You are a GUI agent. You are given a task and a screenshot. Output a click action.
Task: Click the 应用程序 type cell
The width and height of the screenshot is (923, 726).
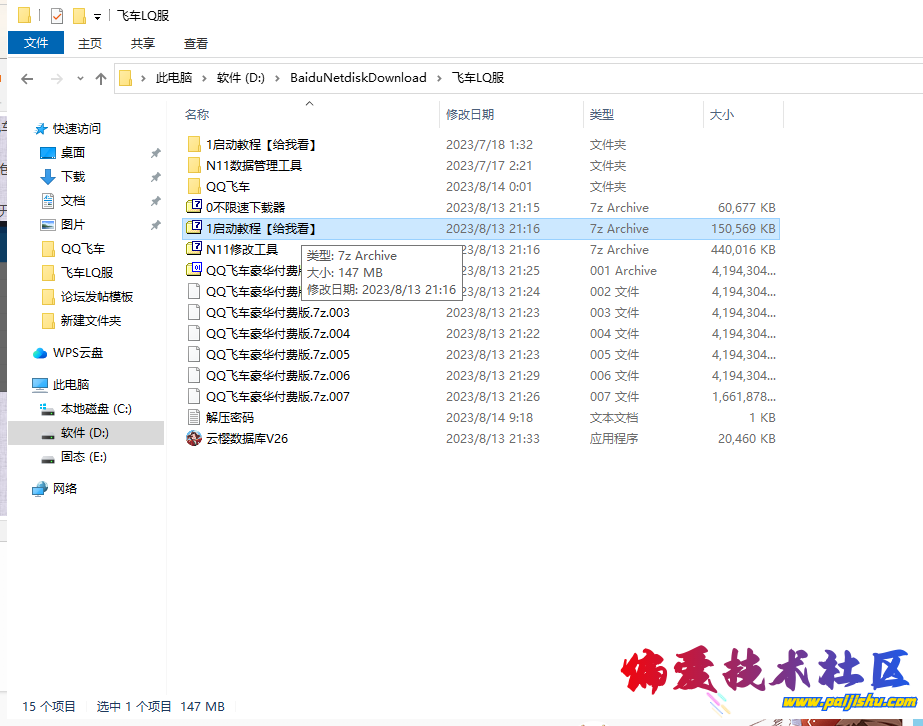(x=614, y=439)
